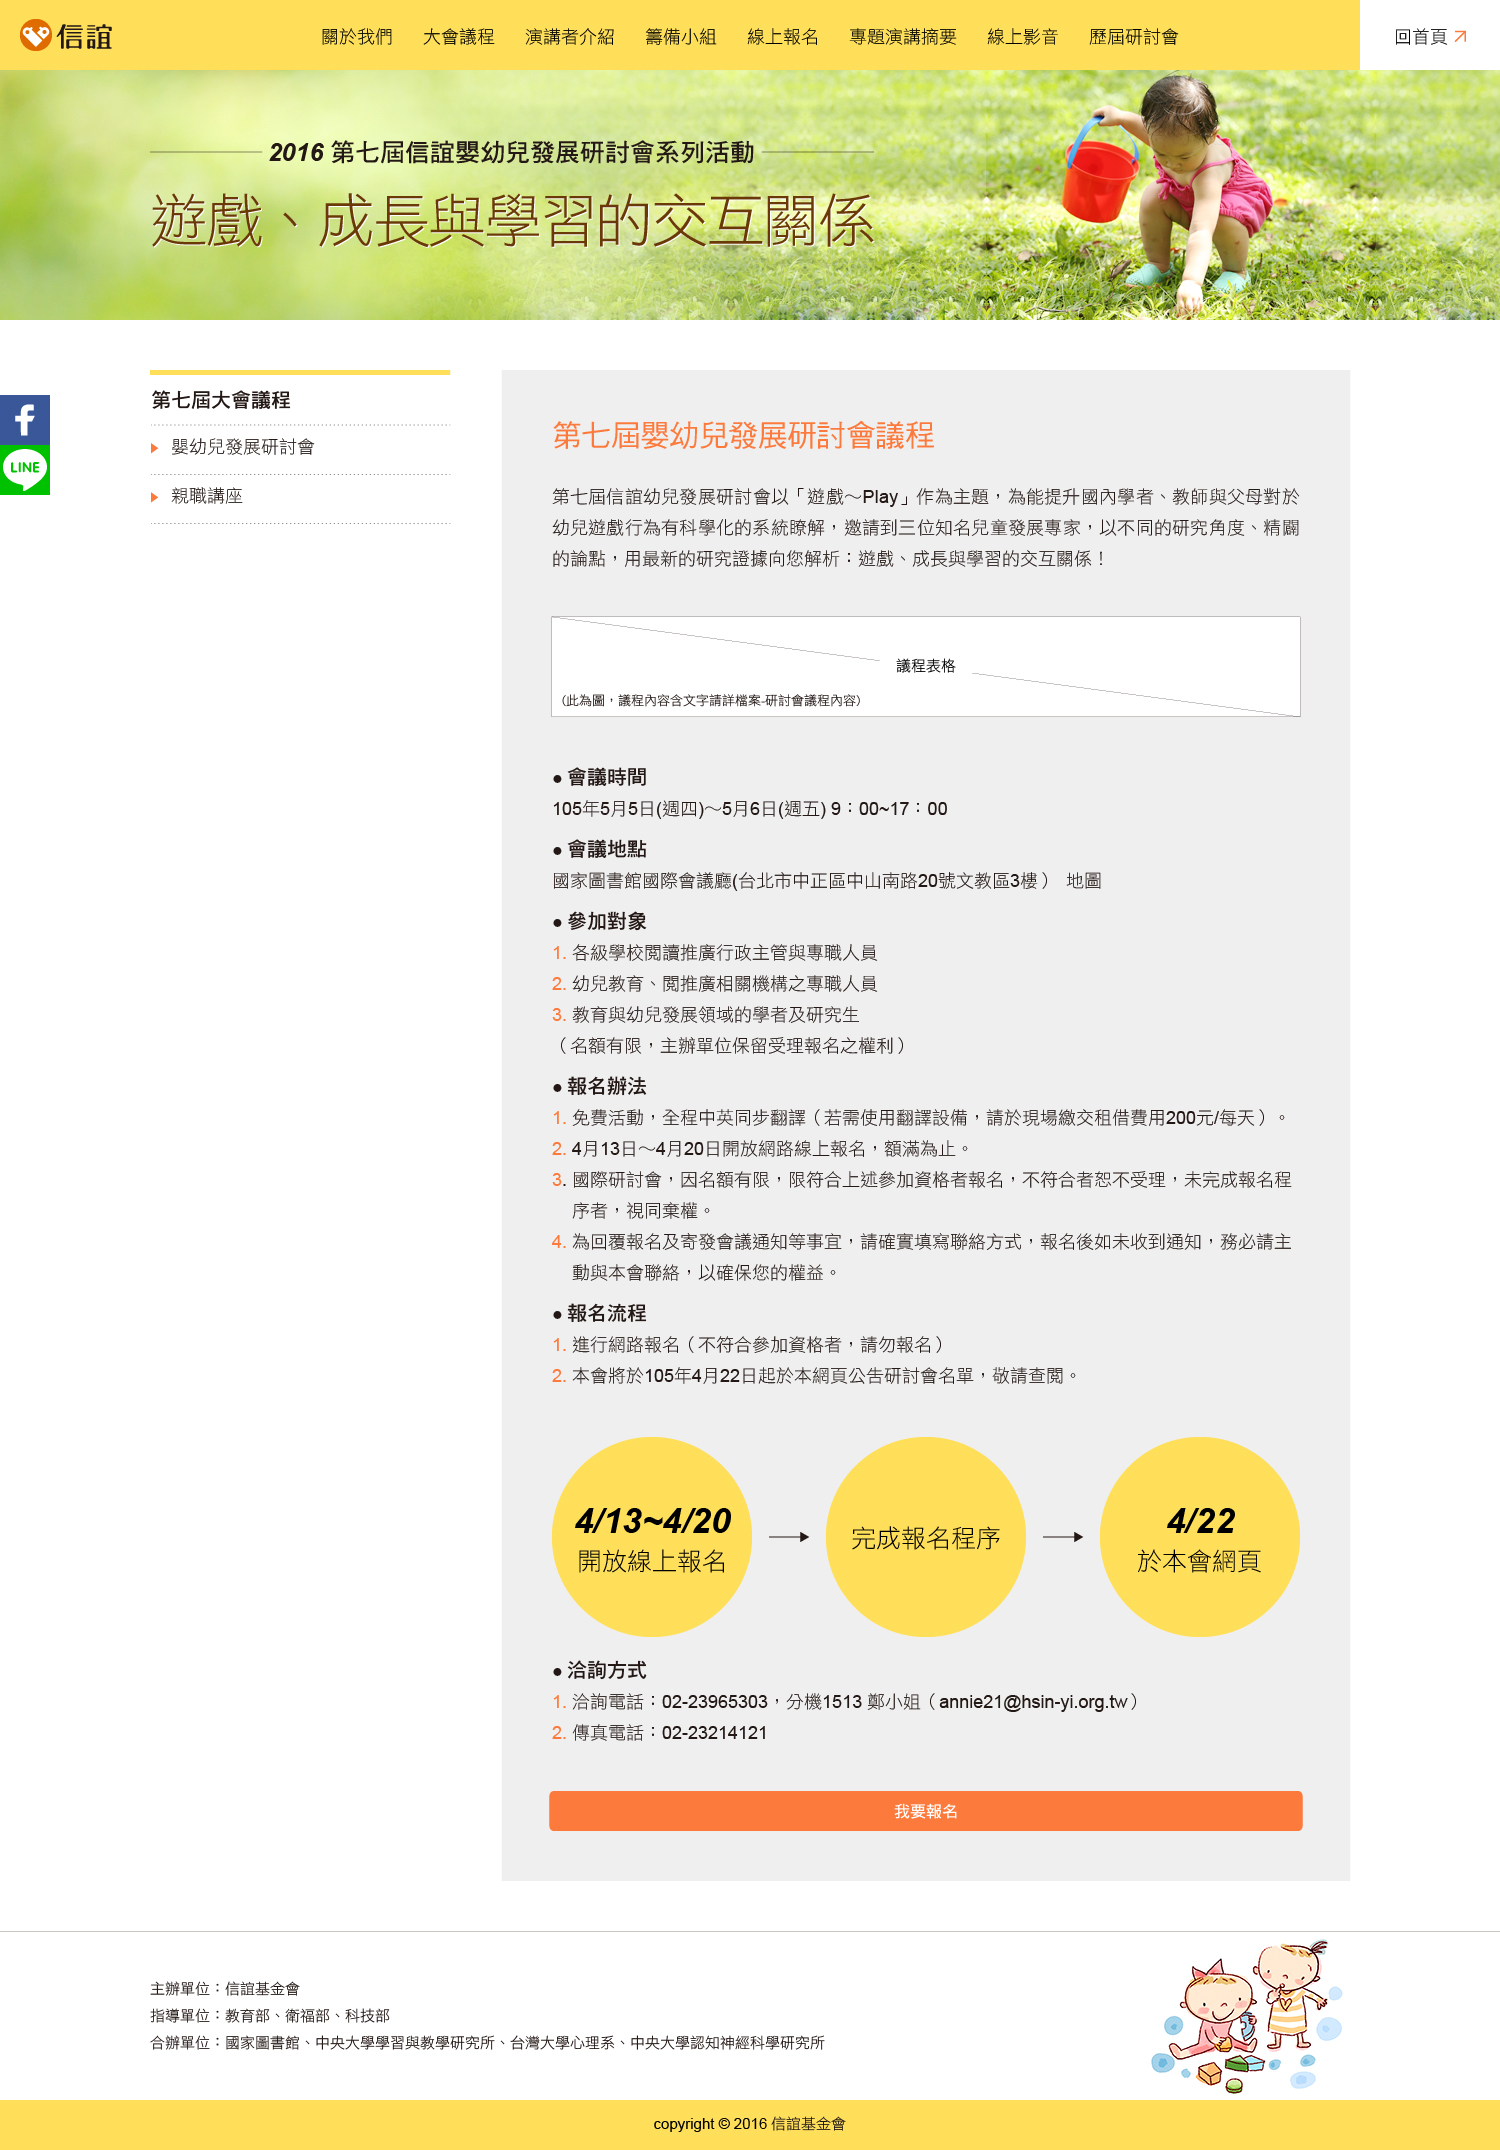
Task: Open the 籌備小組 menu item
Action: pyautogui.click(x=681, y=37)
